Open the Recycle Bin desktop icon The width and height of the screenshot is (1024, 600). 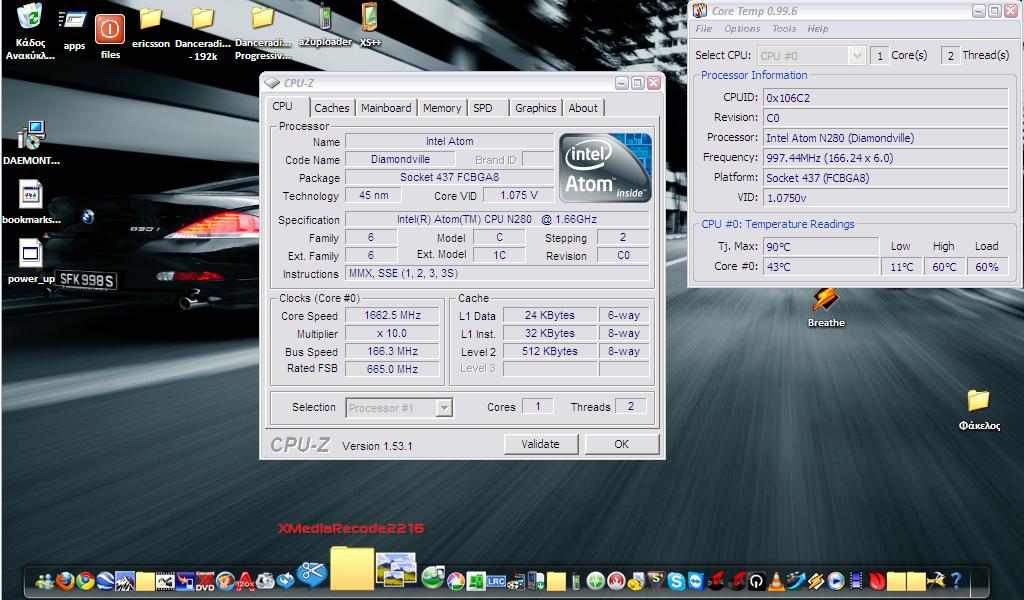click(30, 31)
